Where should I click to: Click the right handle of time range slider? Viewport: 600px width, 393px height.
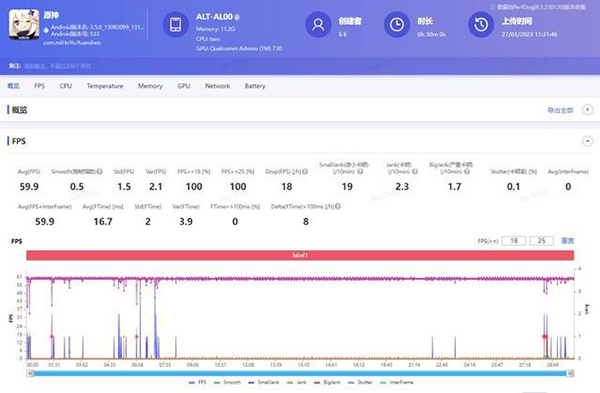[x=570, y=373]
